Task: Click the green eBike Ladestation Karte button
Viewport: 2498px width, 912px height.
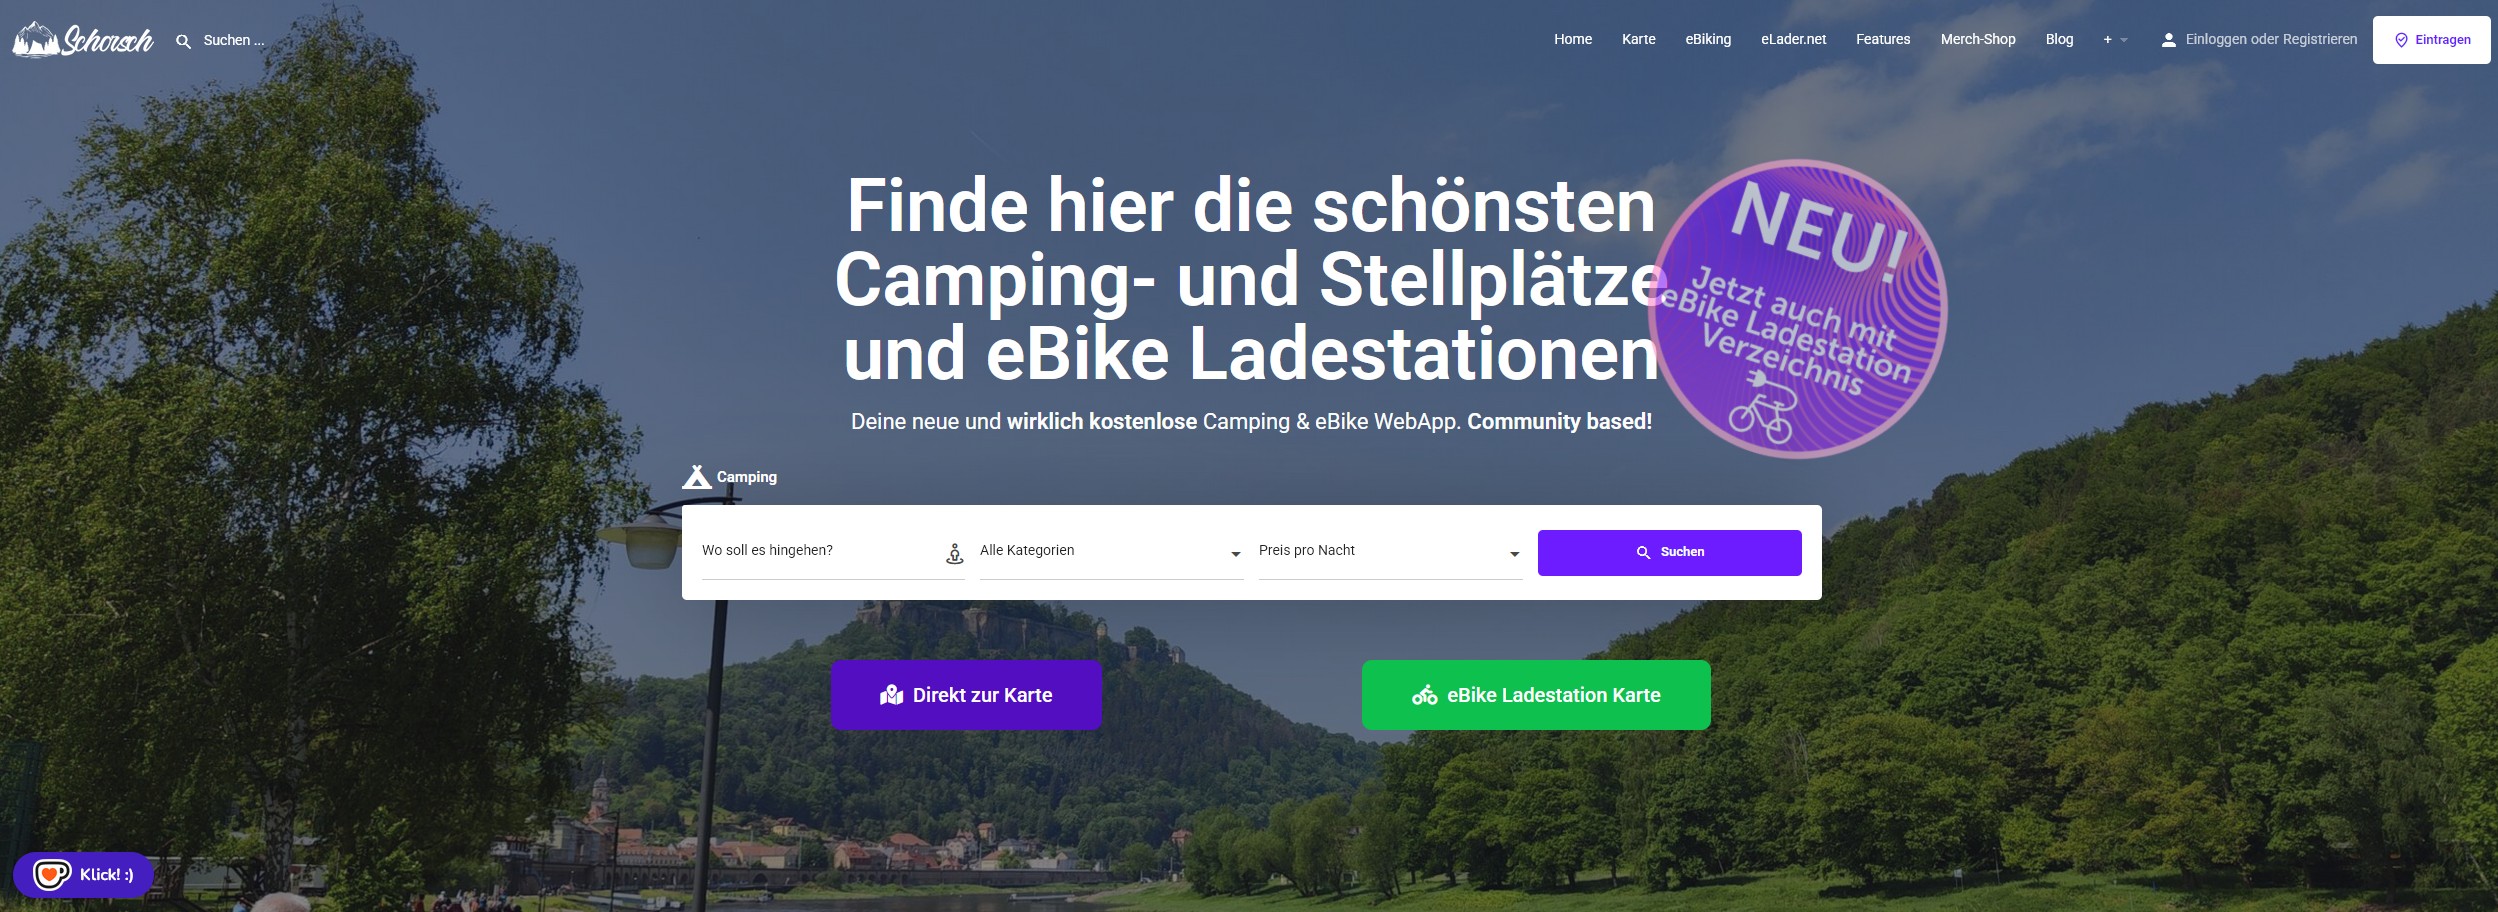Action: 1536,695
